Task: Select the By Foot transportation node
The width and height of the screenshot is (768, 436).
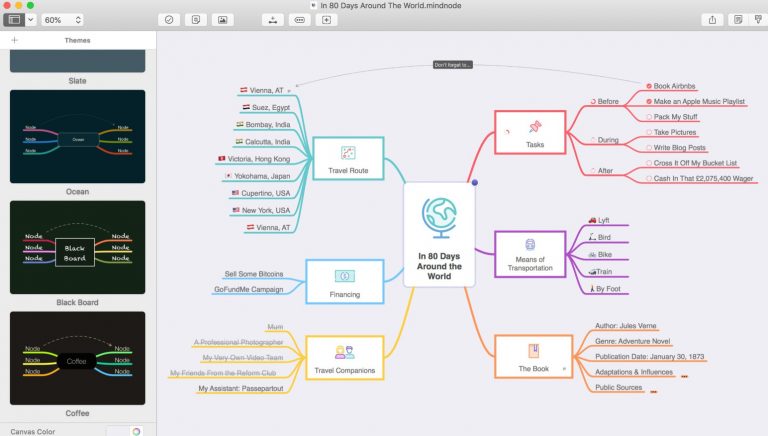Action: click(605, 289)
